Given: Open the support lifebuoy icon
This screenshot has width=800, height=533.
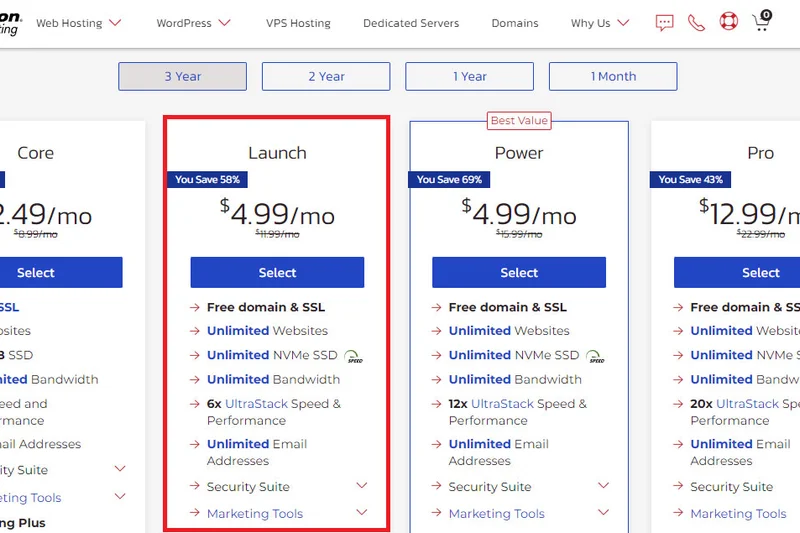Looking at the screenshot, I should [729, 21].
